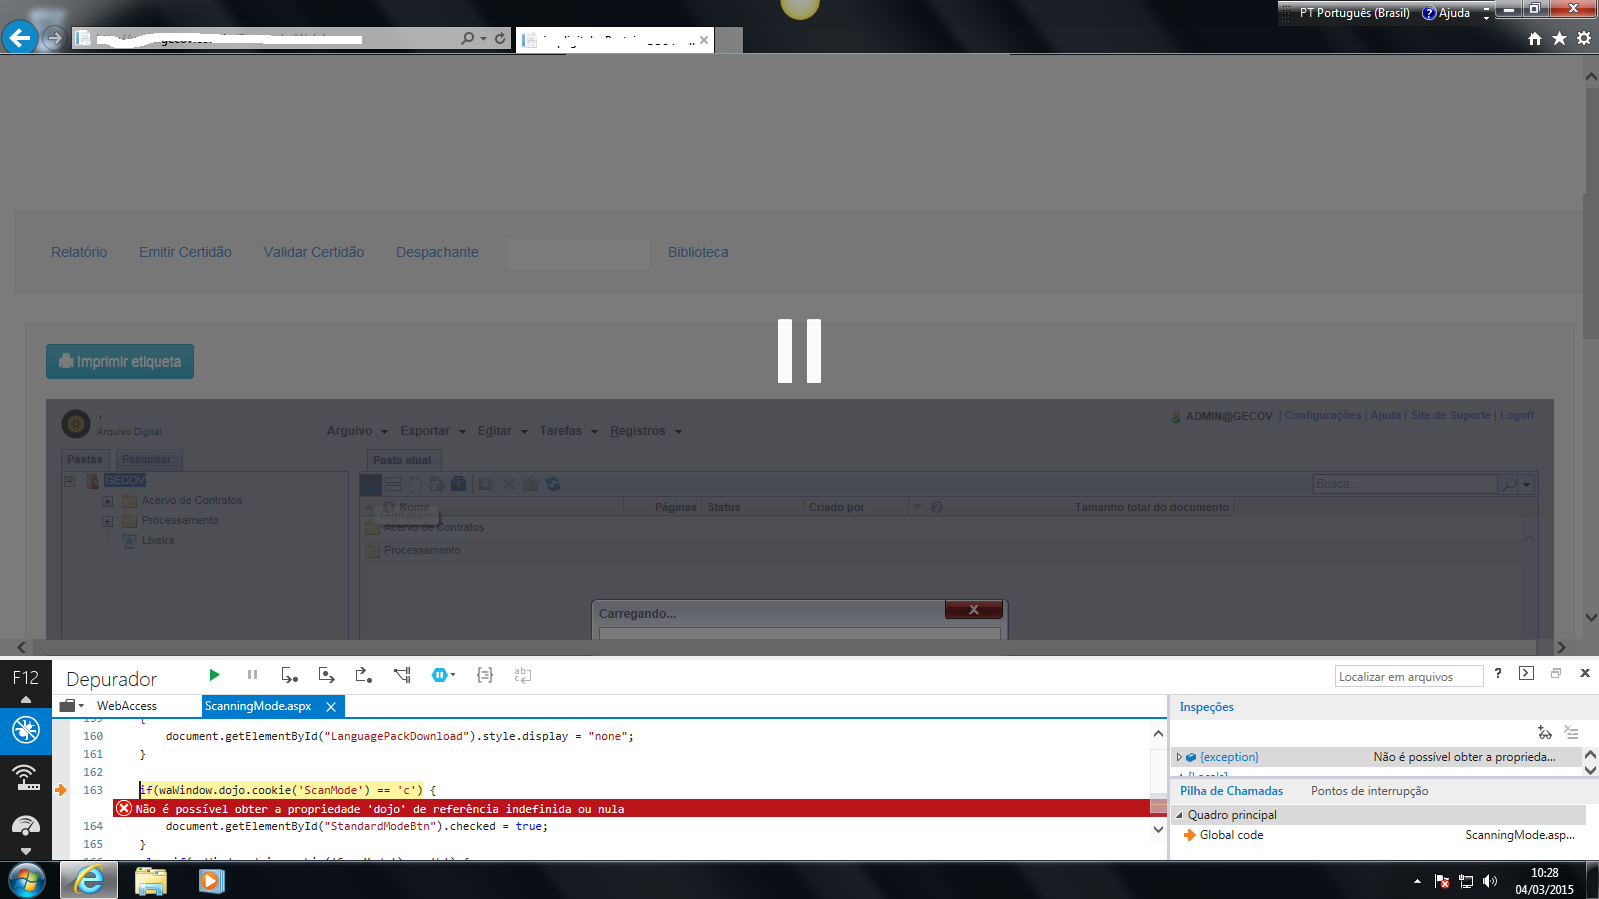The width and height of the screenshot is (1599, 899).
Task: Open the F12 console panel icon
Action: coord(1526,673)
